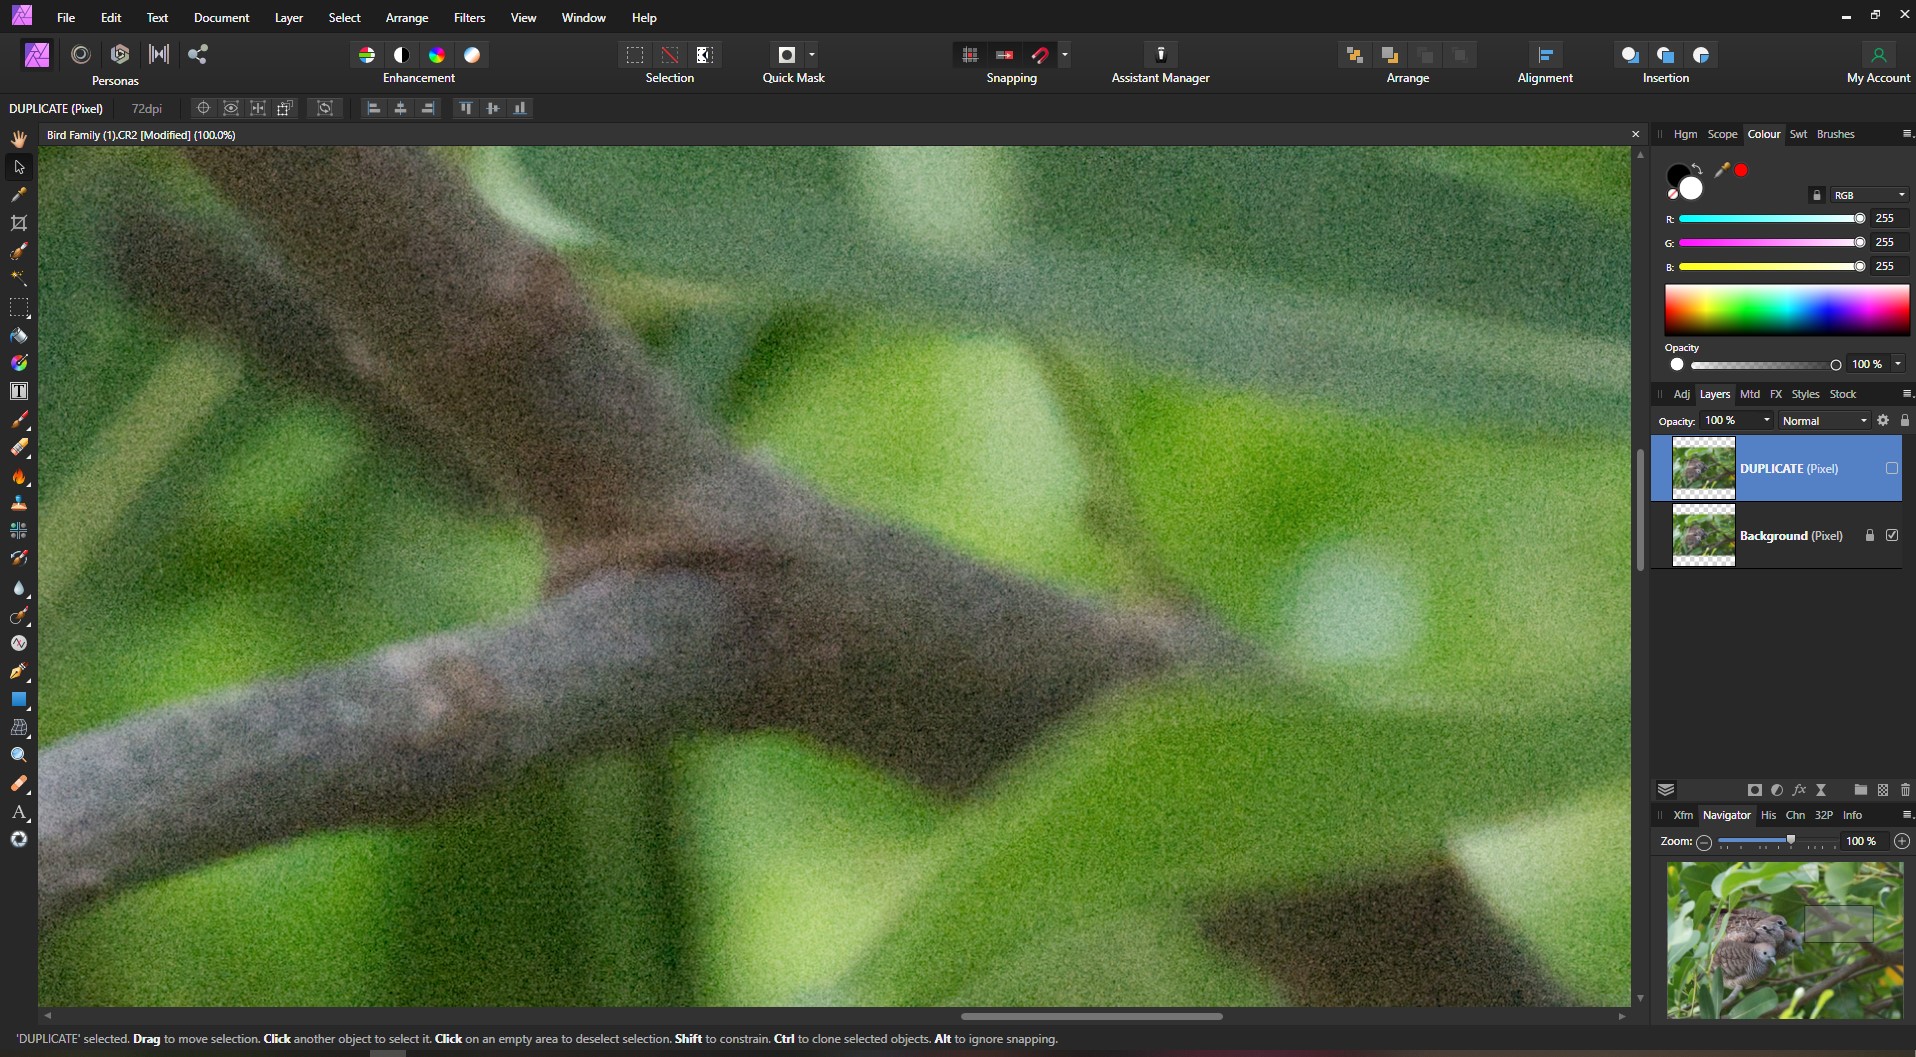The image size is (1916, 1057).
Task: Open the Normal blend mode dropdown
Action: click(x=1824, y=421)
